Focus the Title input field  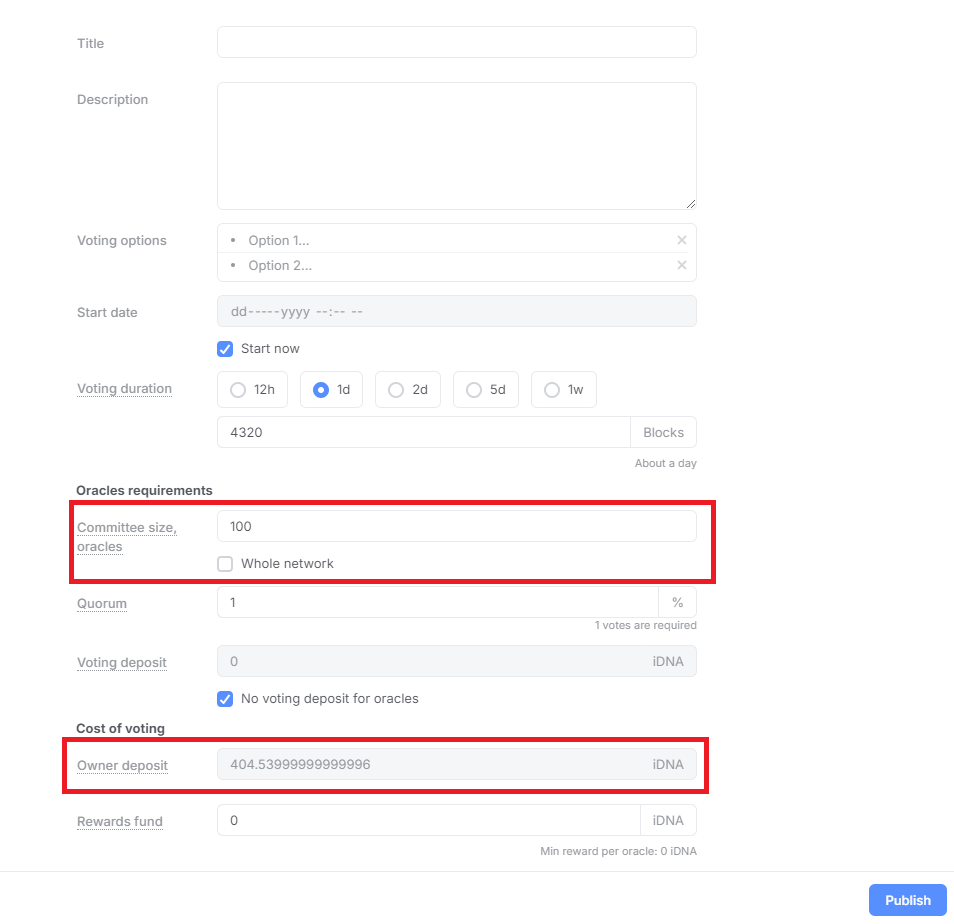click(x=456, y=42)
